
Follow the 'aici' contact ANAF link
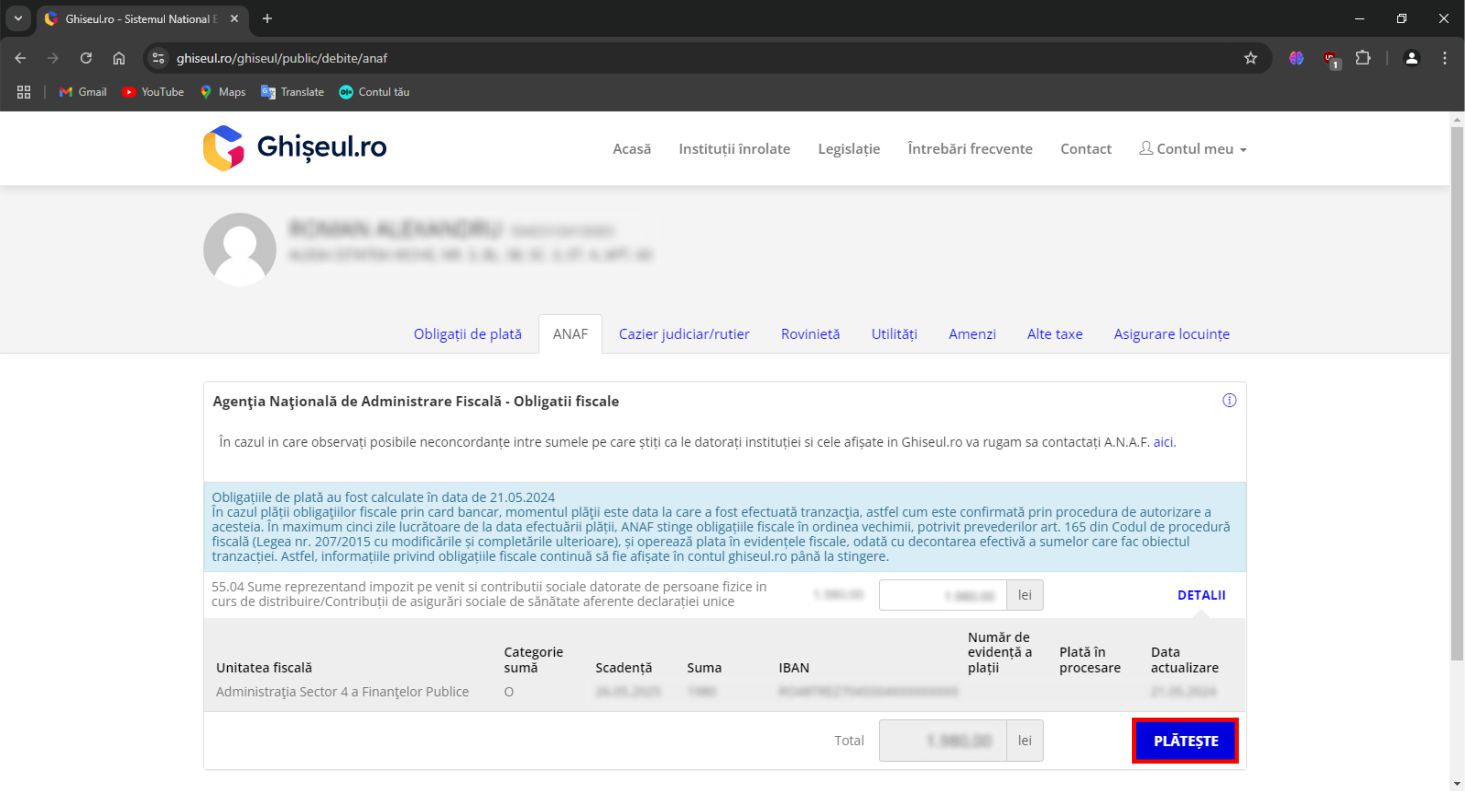[x=1163, y=441]
